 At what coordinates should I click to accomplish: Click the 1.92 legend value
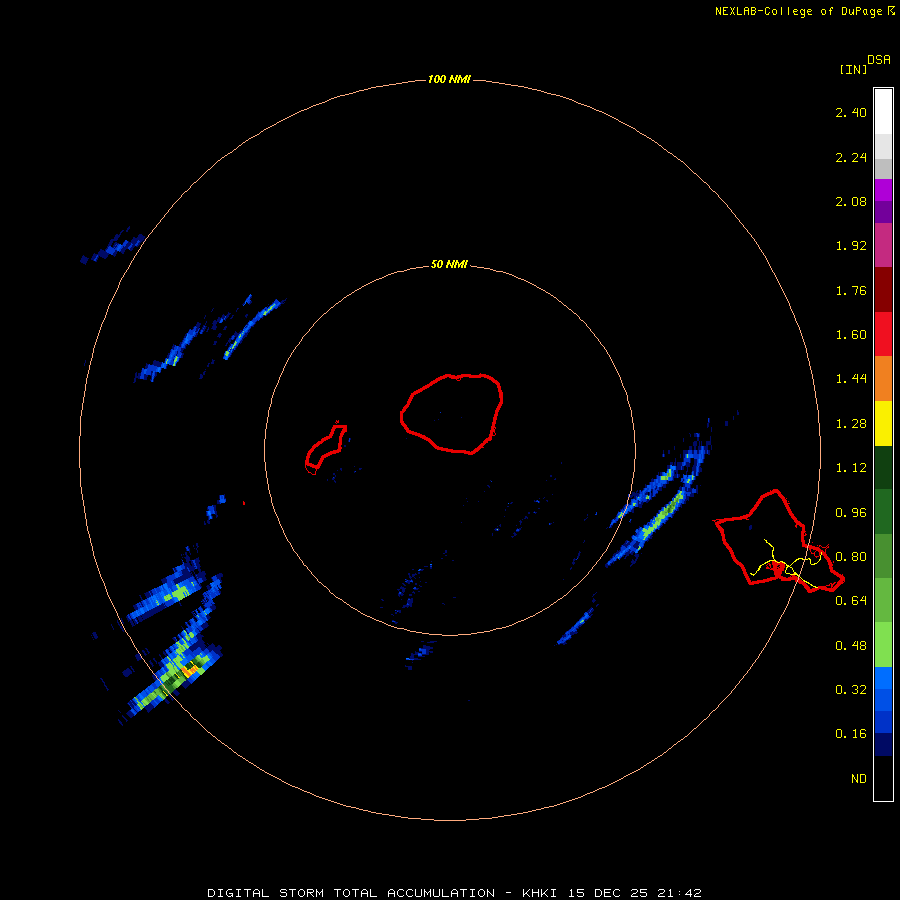[x=851, y=246]
